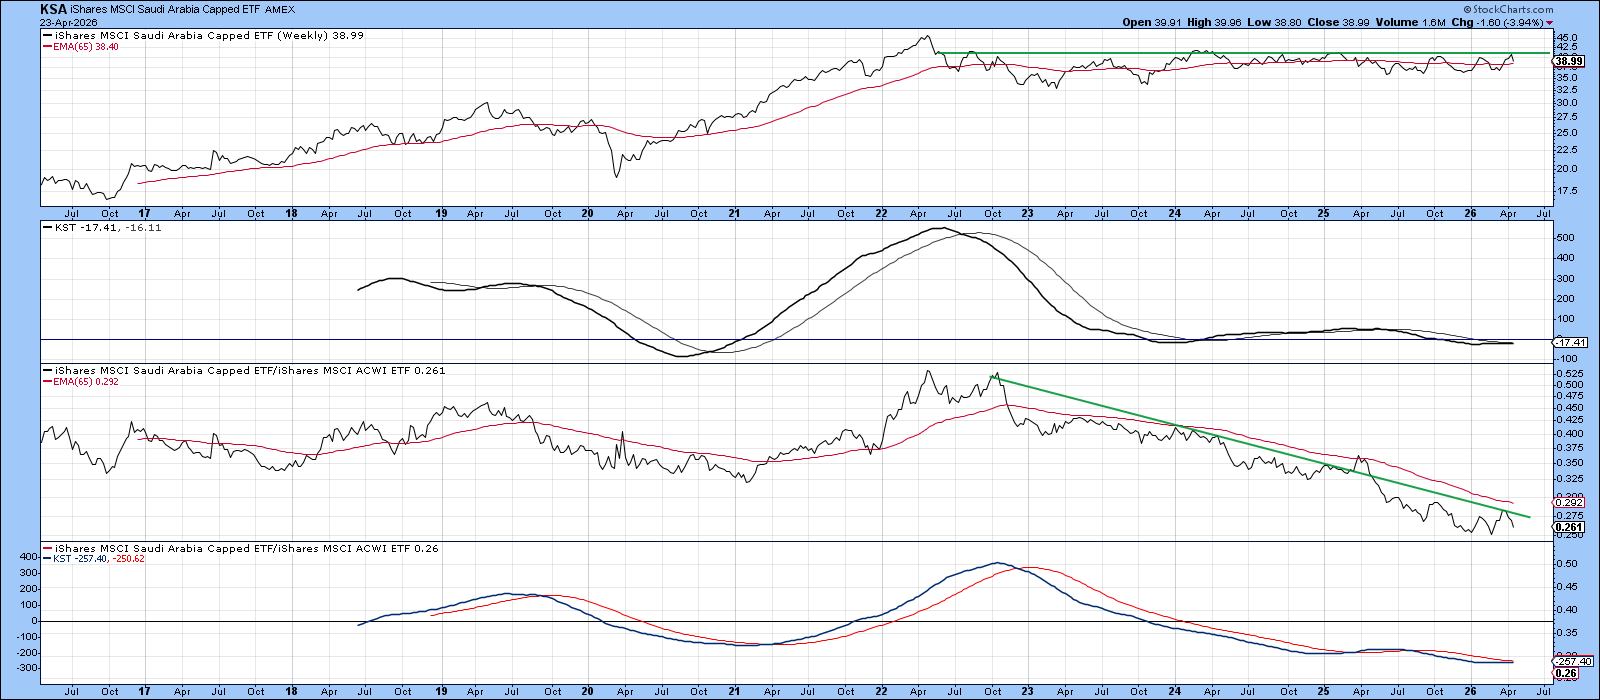Click the boxed 0.26 tag in the lowest panel
The height and width of the screenshot is (700, 1600).
[x=1564, y=671]
